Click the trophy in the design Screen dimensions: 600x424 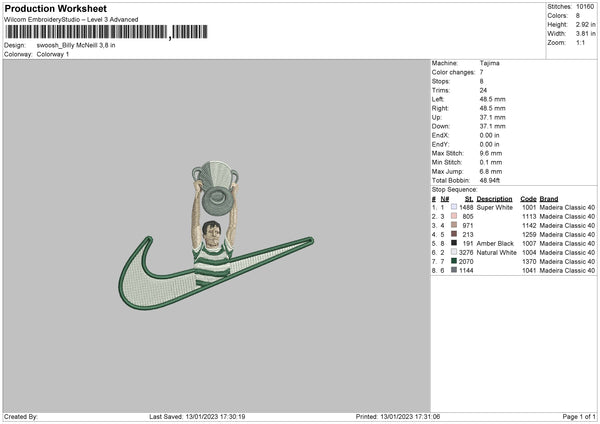pyautogui.click(x=215, y=188)
